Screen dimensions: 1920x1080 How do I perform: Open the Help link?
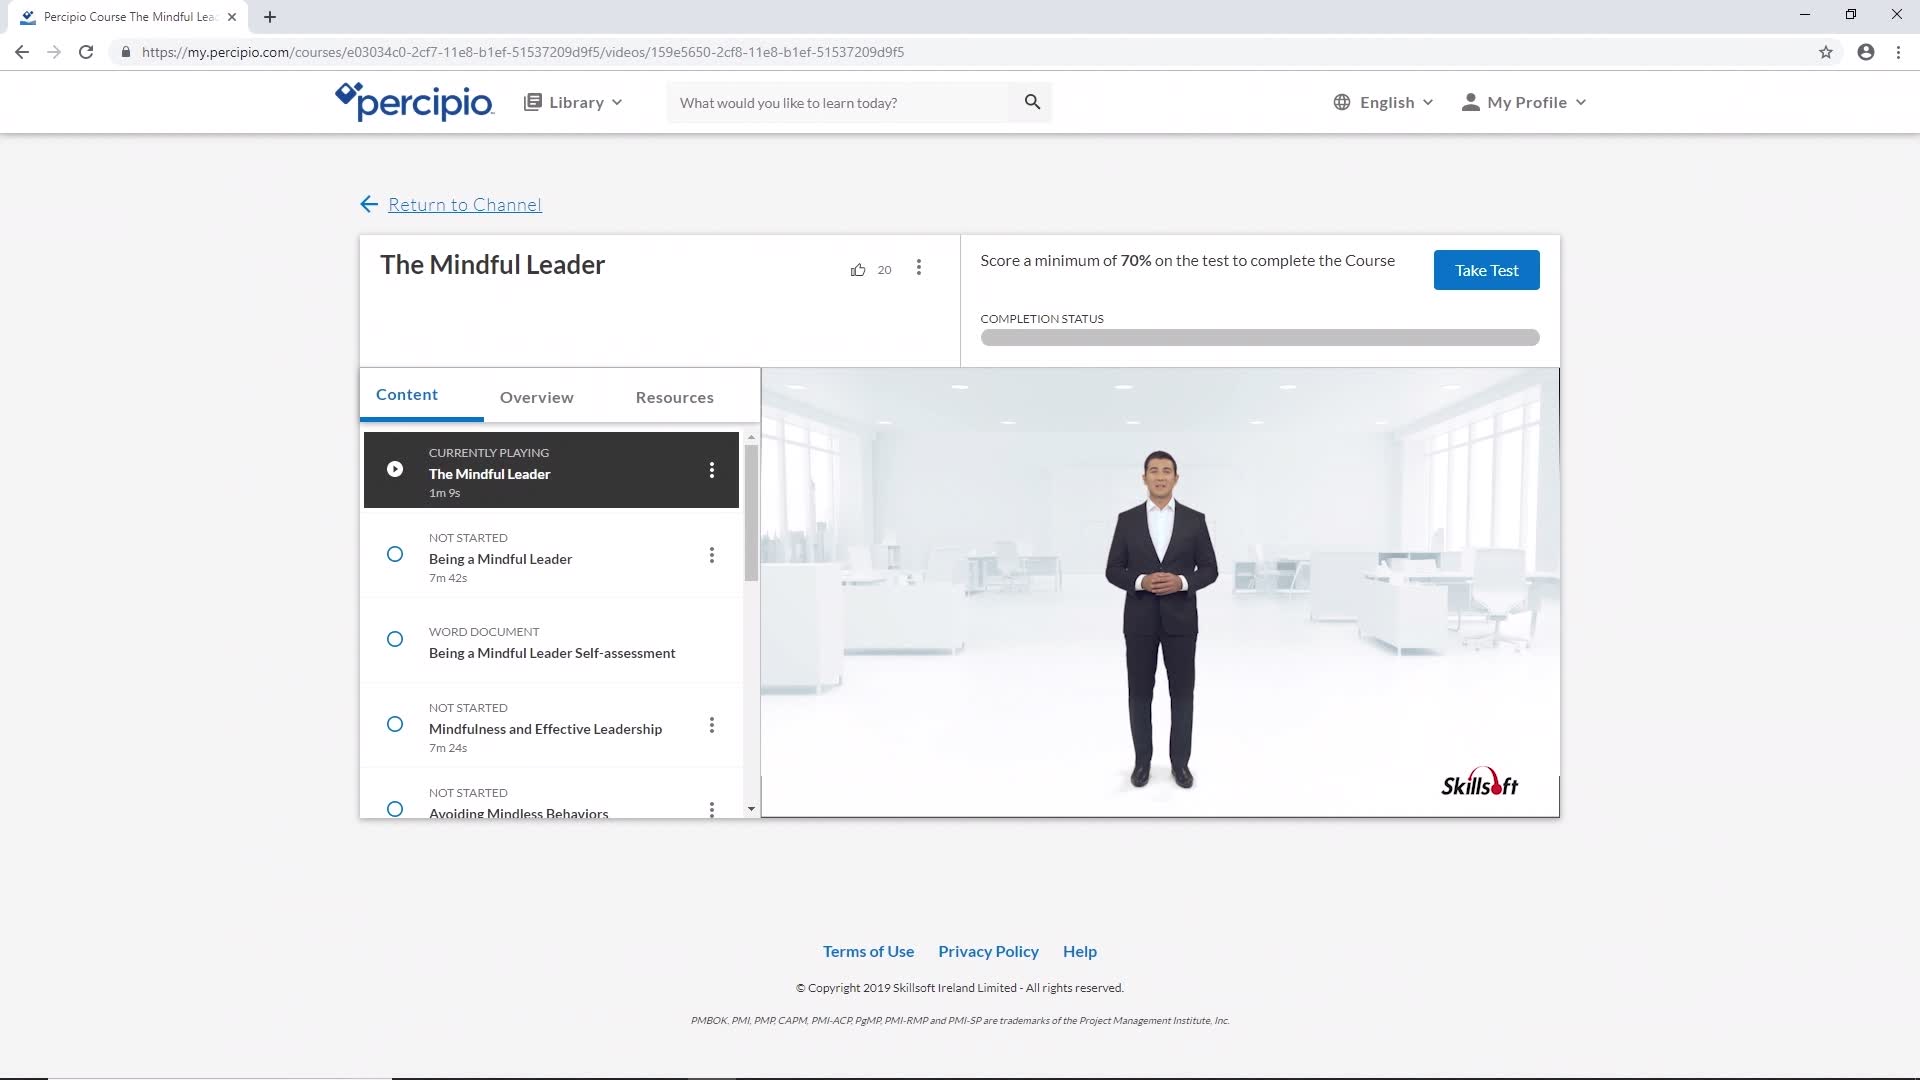coord(1080,951)
